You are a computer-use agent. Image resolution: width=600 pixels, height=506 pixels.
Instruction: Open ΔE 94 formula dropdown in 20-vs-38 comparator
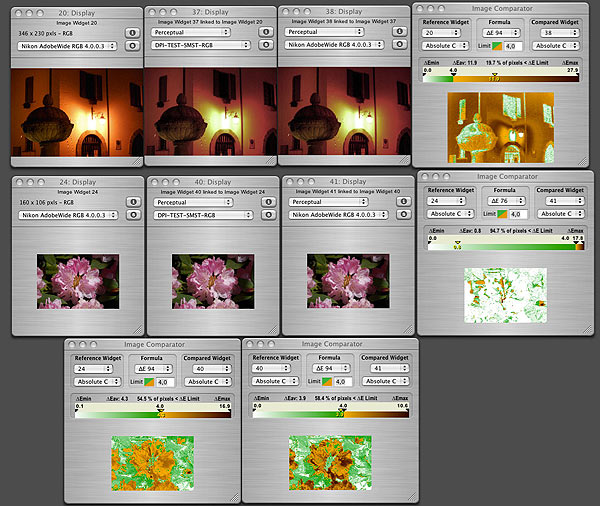pyautogui.click(x=501, y=33)
